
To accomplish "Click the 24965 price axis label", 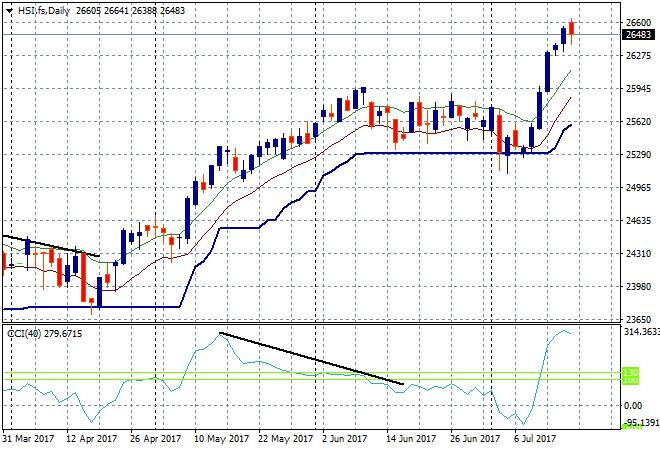I will pos(639,187).
